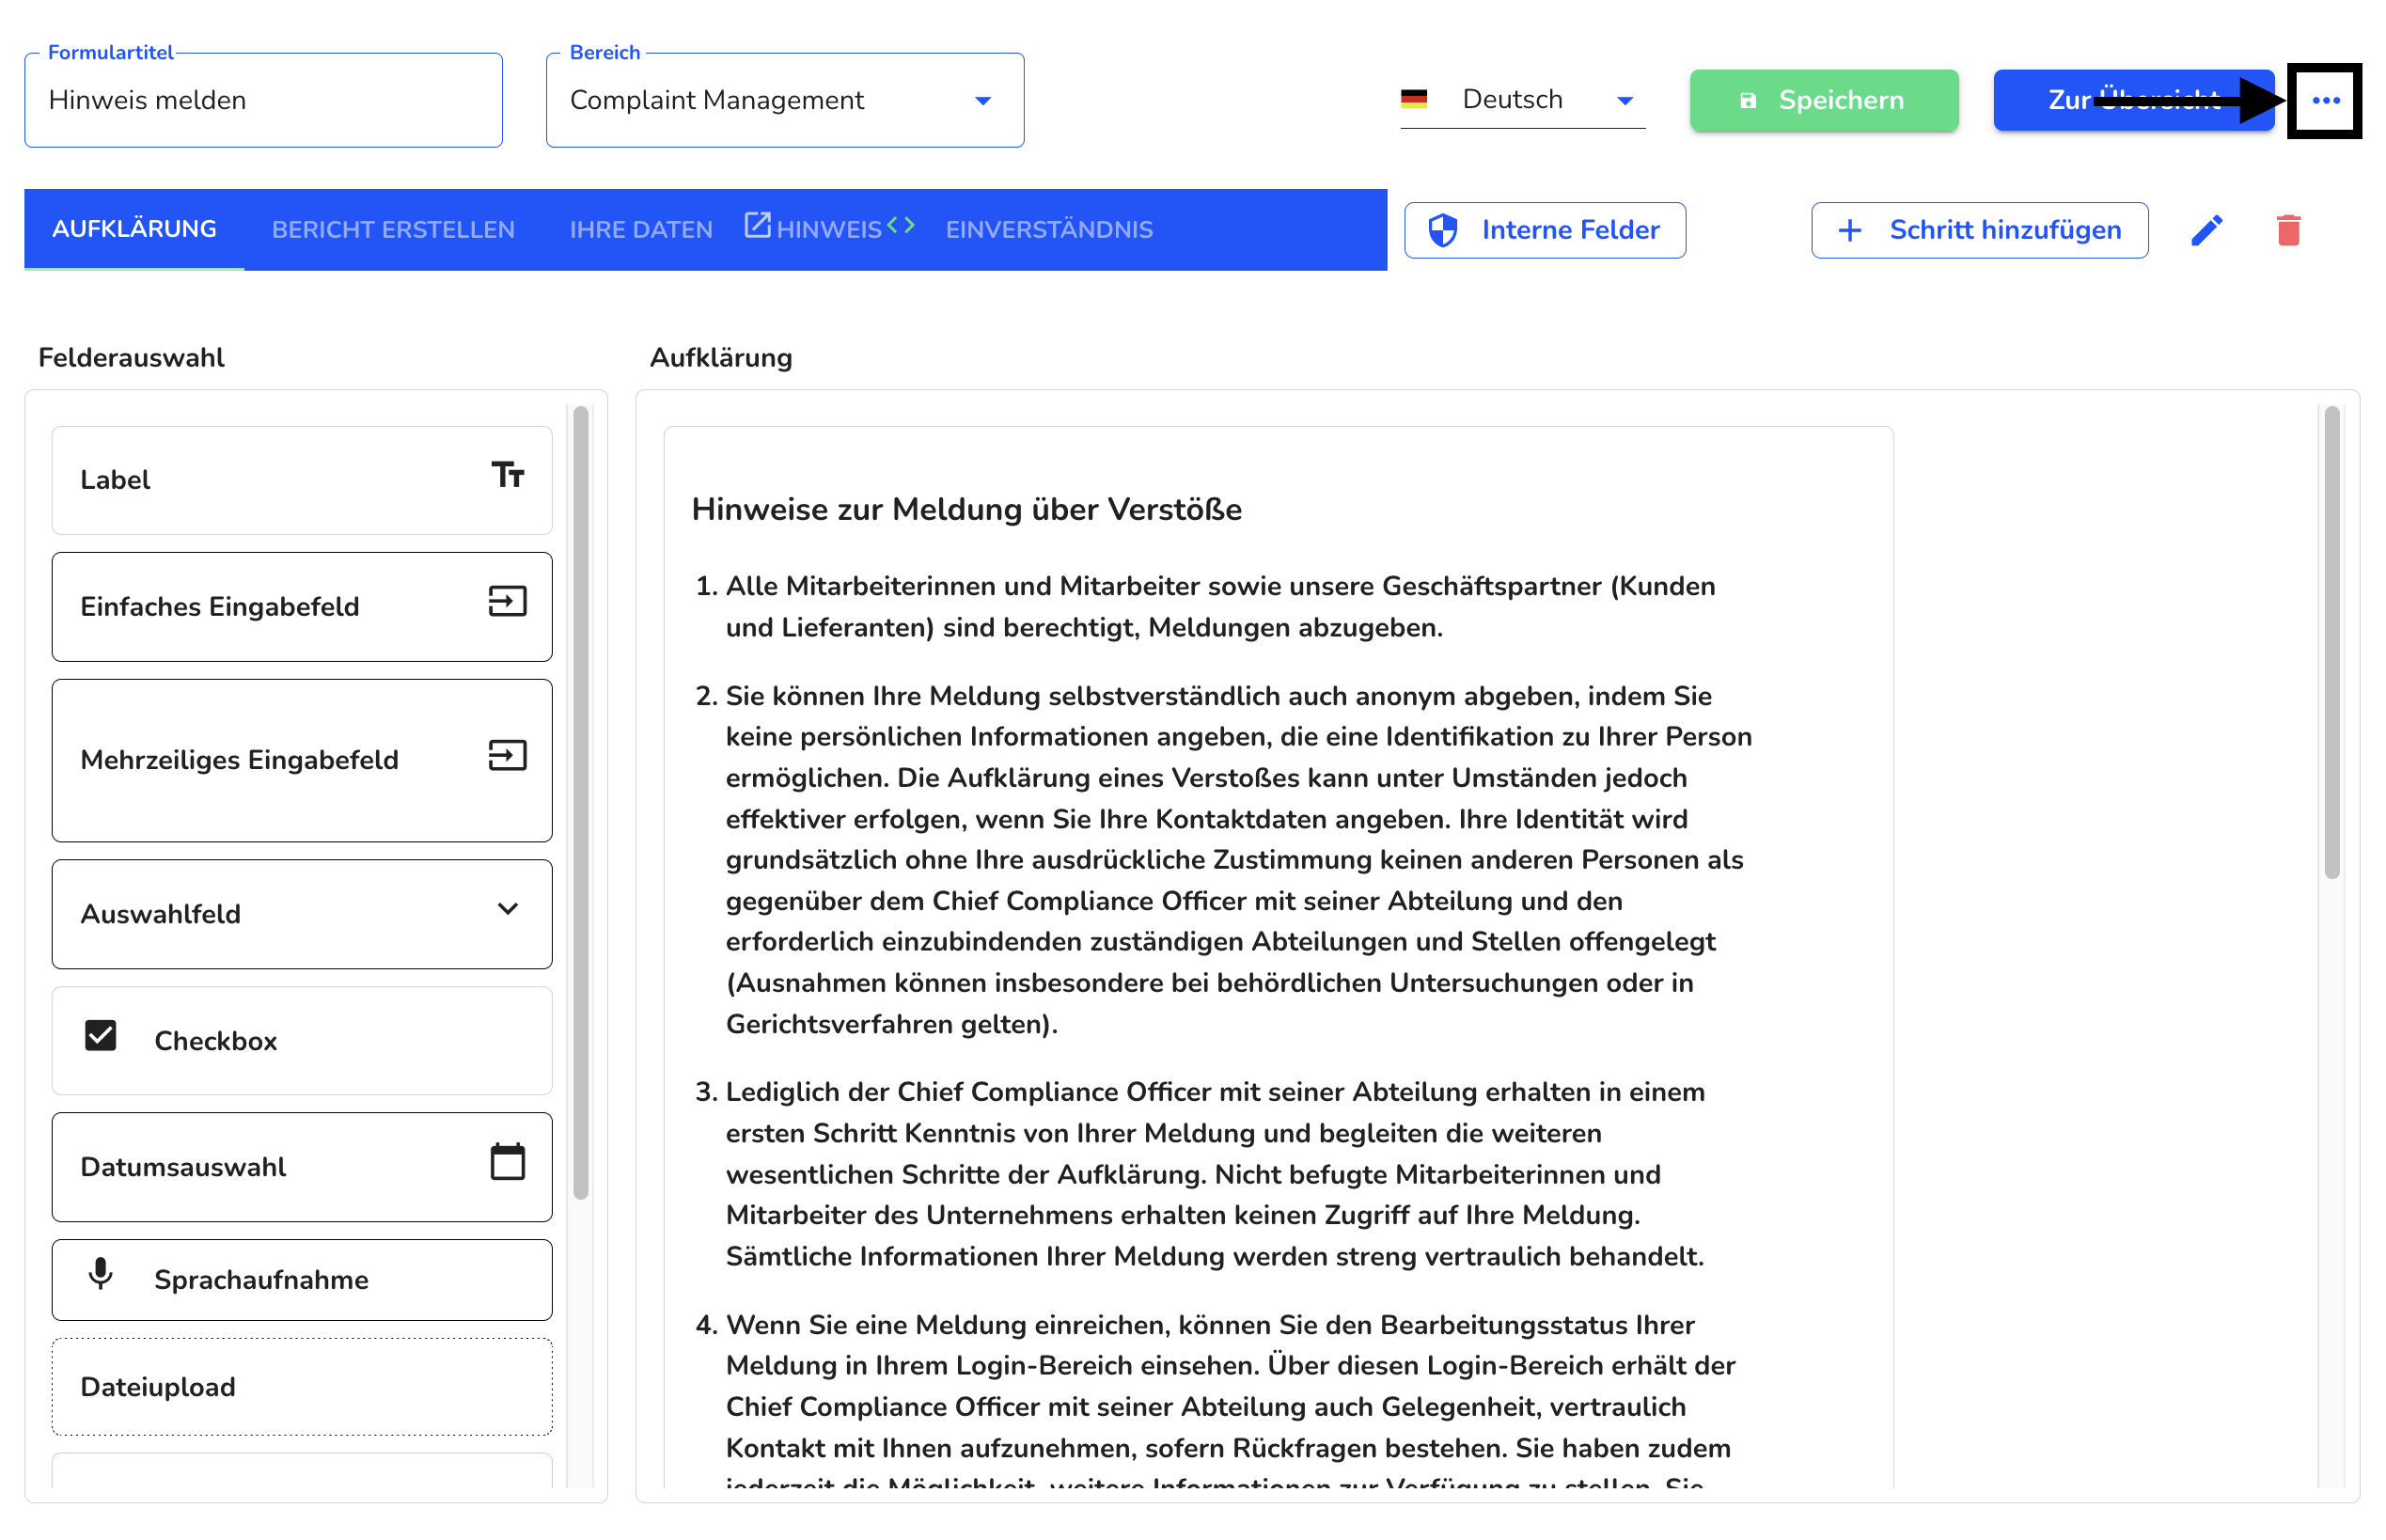Select the Datumsauswahl field element
The width and height of the screenshot is (2386, 1540).
[301, 1167]
